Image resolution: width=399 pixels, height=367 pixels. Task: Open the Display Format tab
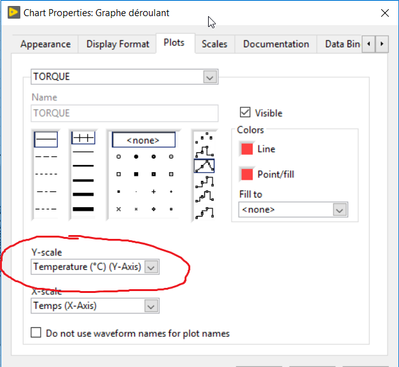(118, 44)
